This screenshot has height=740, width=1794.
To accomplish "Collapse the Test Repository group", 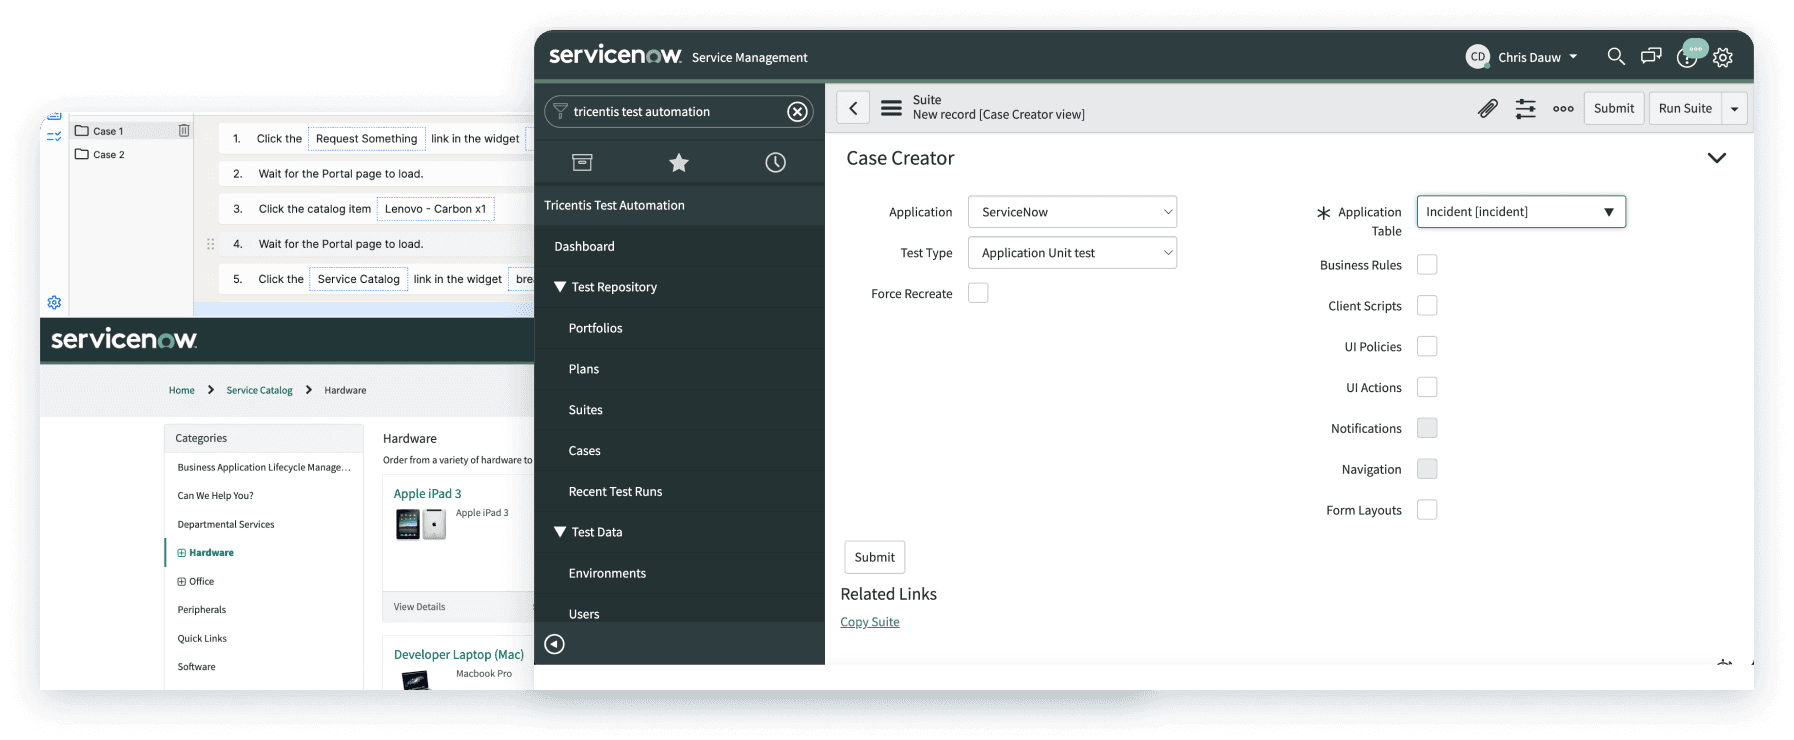I will coord(560,287).
